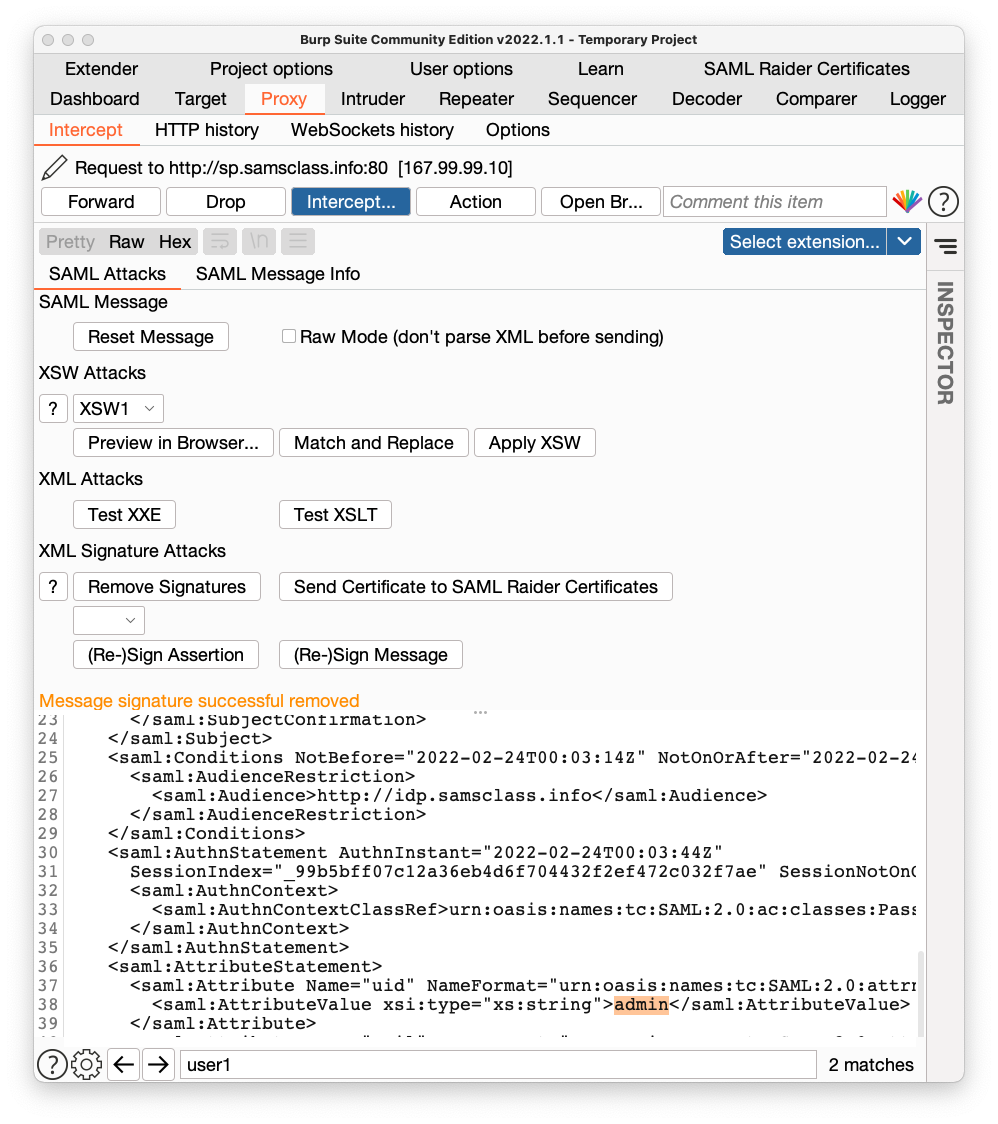Viewport: 998px width, 1124px height.
Task: Open the Comparer tab
Action: point(816,99)
